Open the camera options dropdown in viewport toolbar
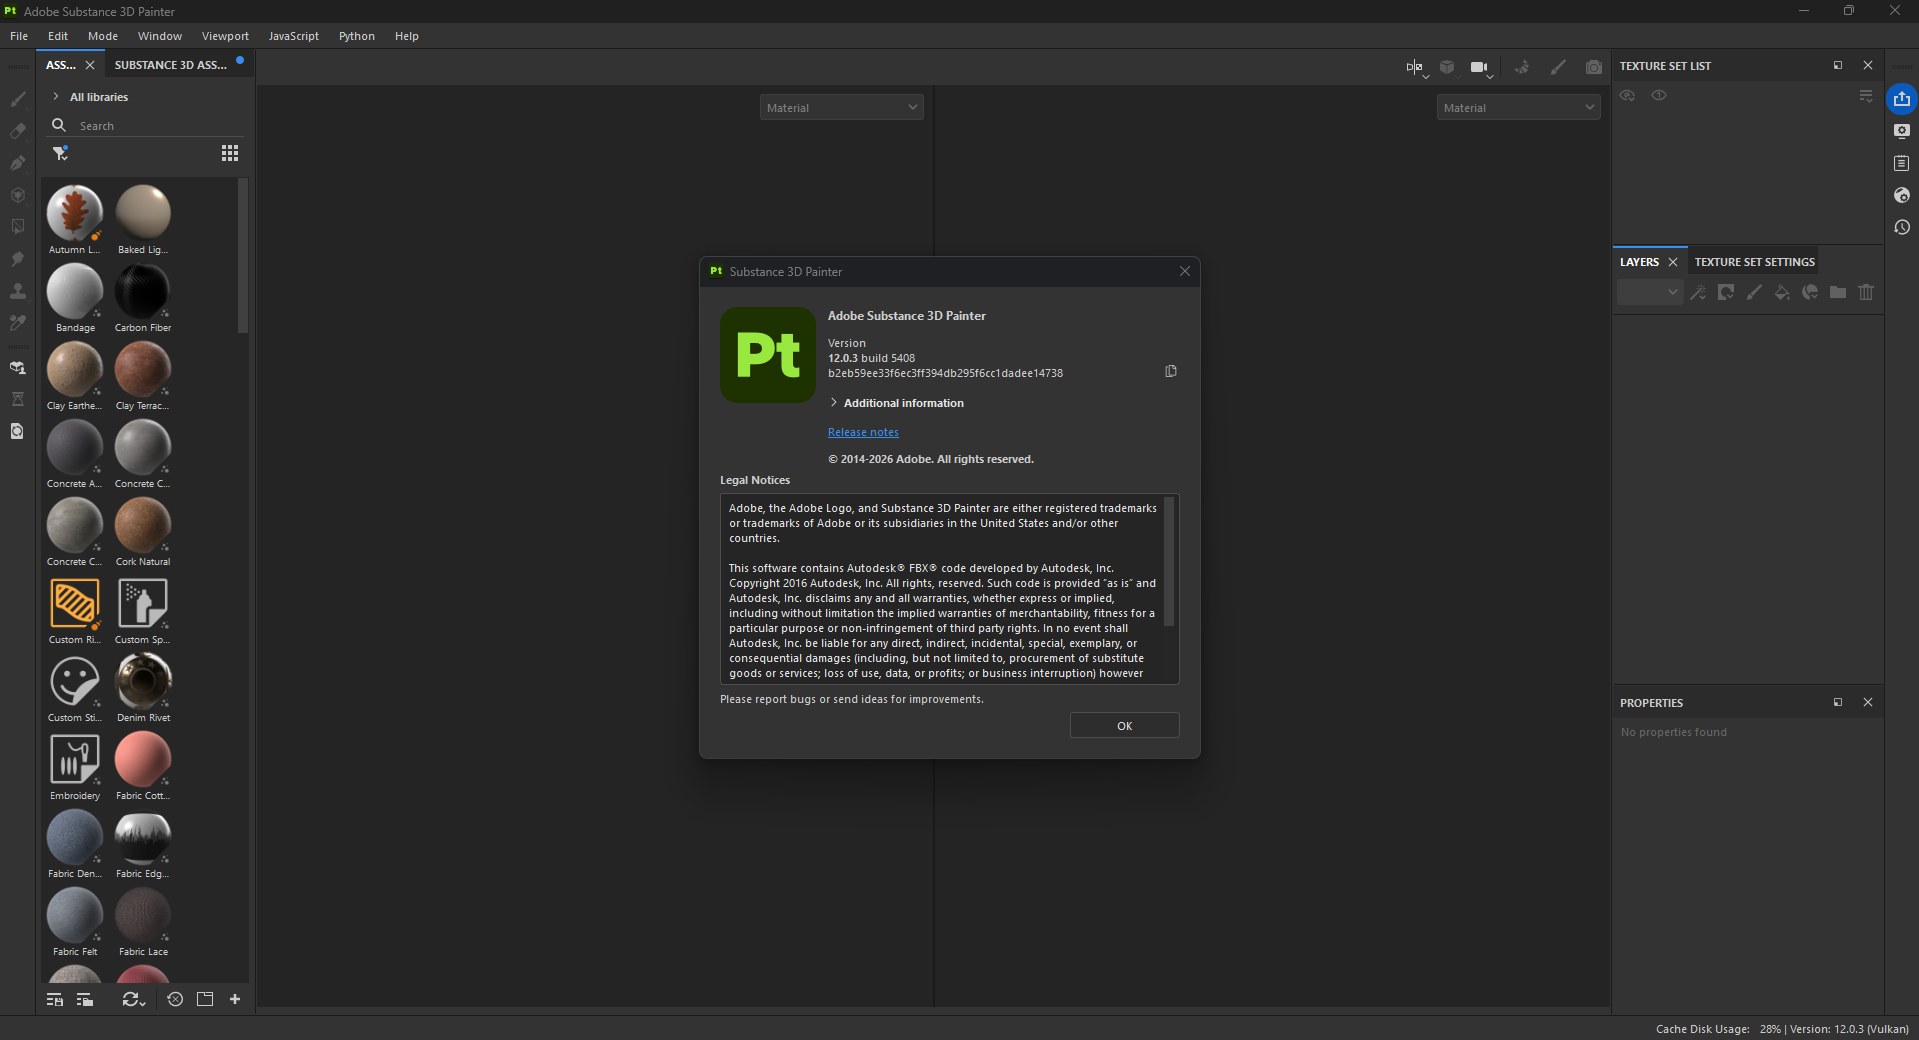The image size is (1919, 1040). (x=1481, y=68)
